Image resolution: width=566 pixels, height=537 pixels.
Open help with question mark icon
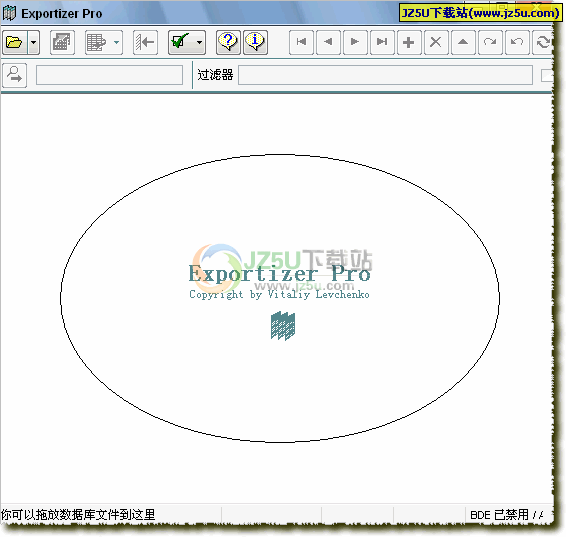(x=228, y=43)
